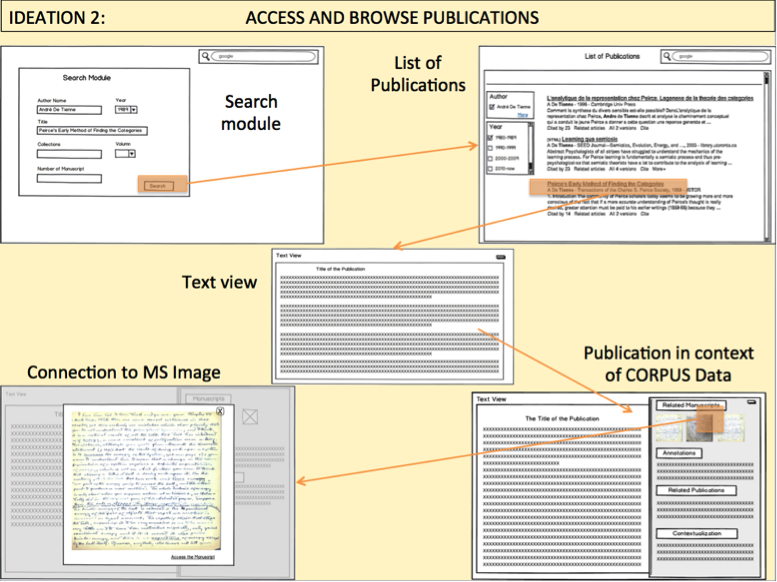Image resolution: width=777 pixels, height=582 pixels.
Task: Check the 1990-1999 year filter
Action: [491, 148]
